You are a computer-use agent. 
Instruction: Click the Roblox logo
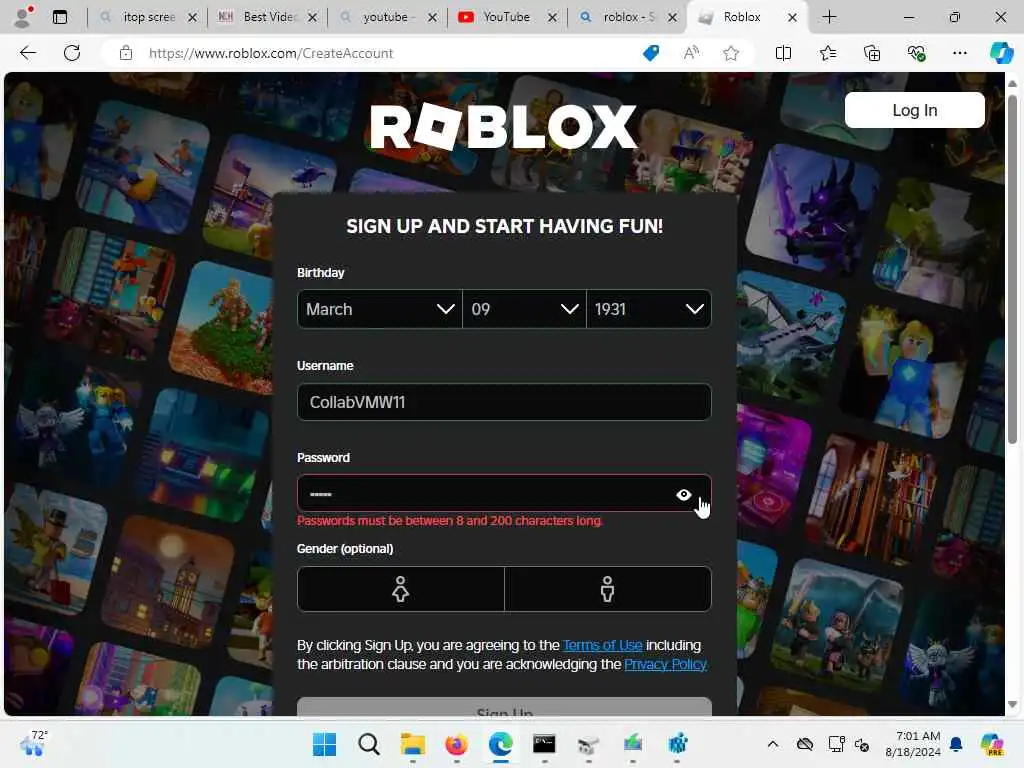point(504,126)
